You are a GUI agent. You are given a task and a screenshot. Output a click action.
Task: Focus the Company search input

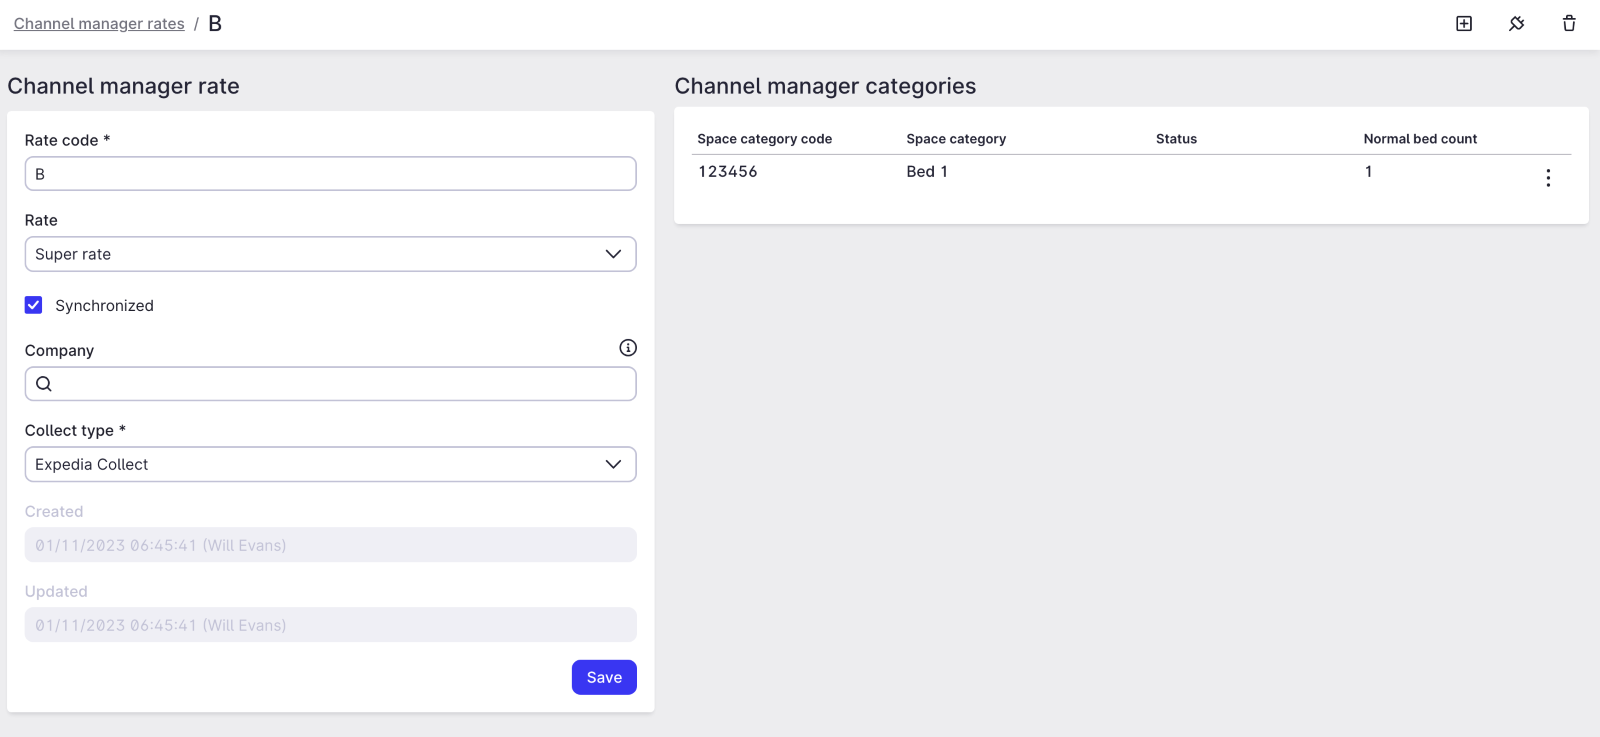330,384
